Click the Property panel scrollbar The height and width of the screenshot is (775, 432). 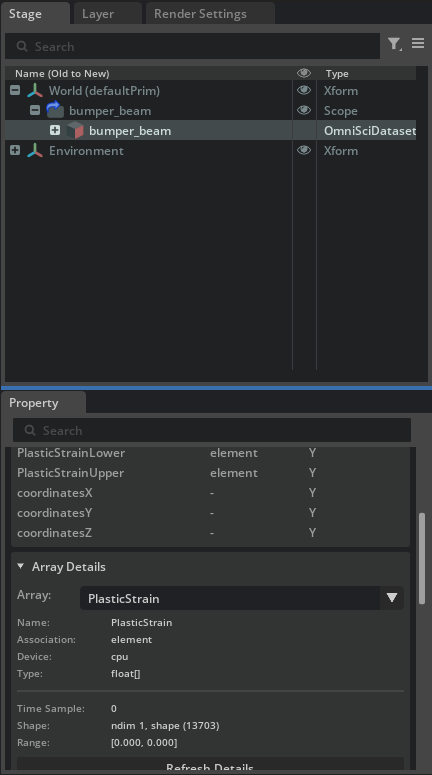422,559
